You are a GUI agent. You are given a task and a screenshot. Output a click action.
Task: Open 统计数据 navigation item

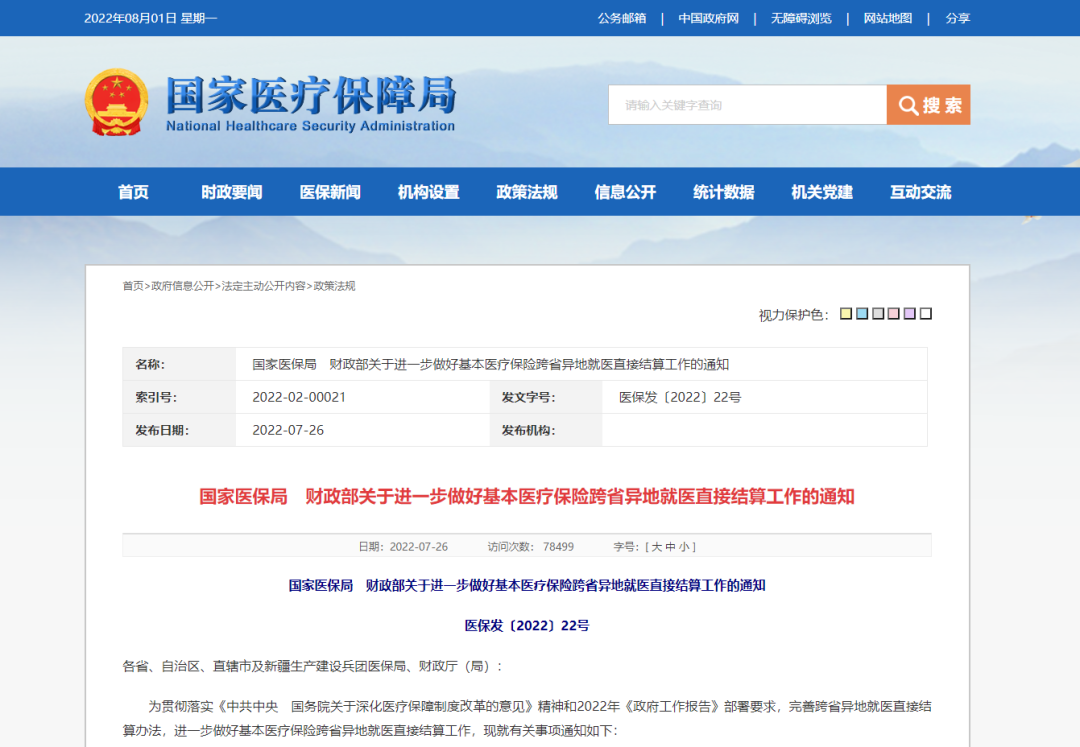(724, 192)
